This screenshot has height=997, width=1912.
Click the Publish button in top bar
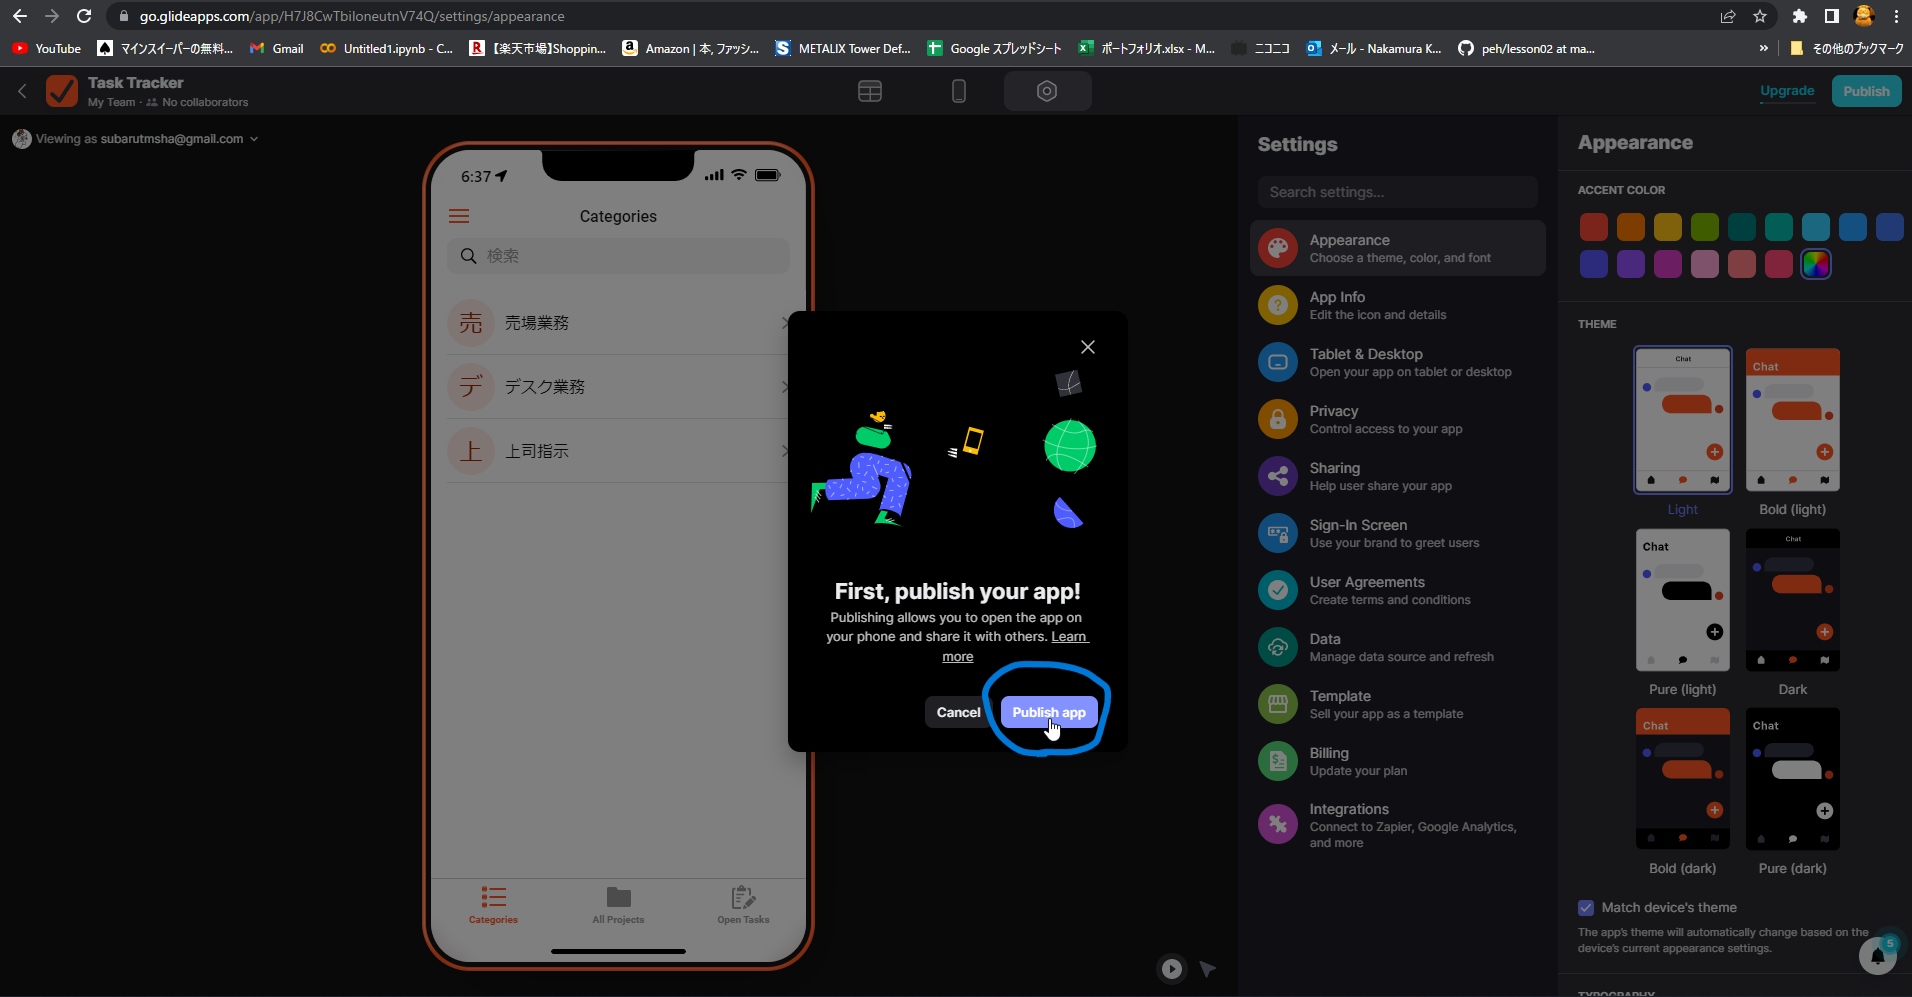(x=1866, y=91)
